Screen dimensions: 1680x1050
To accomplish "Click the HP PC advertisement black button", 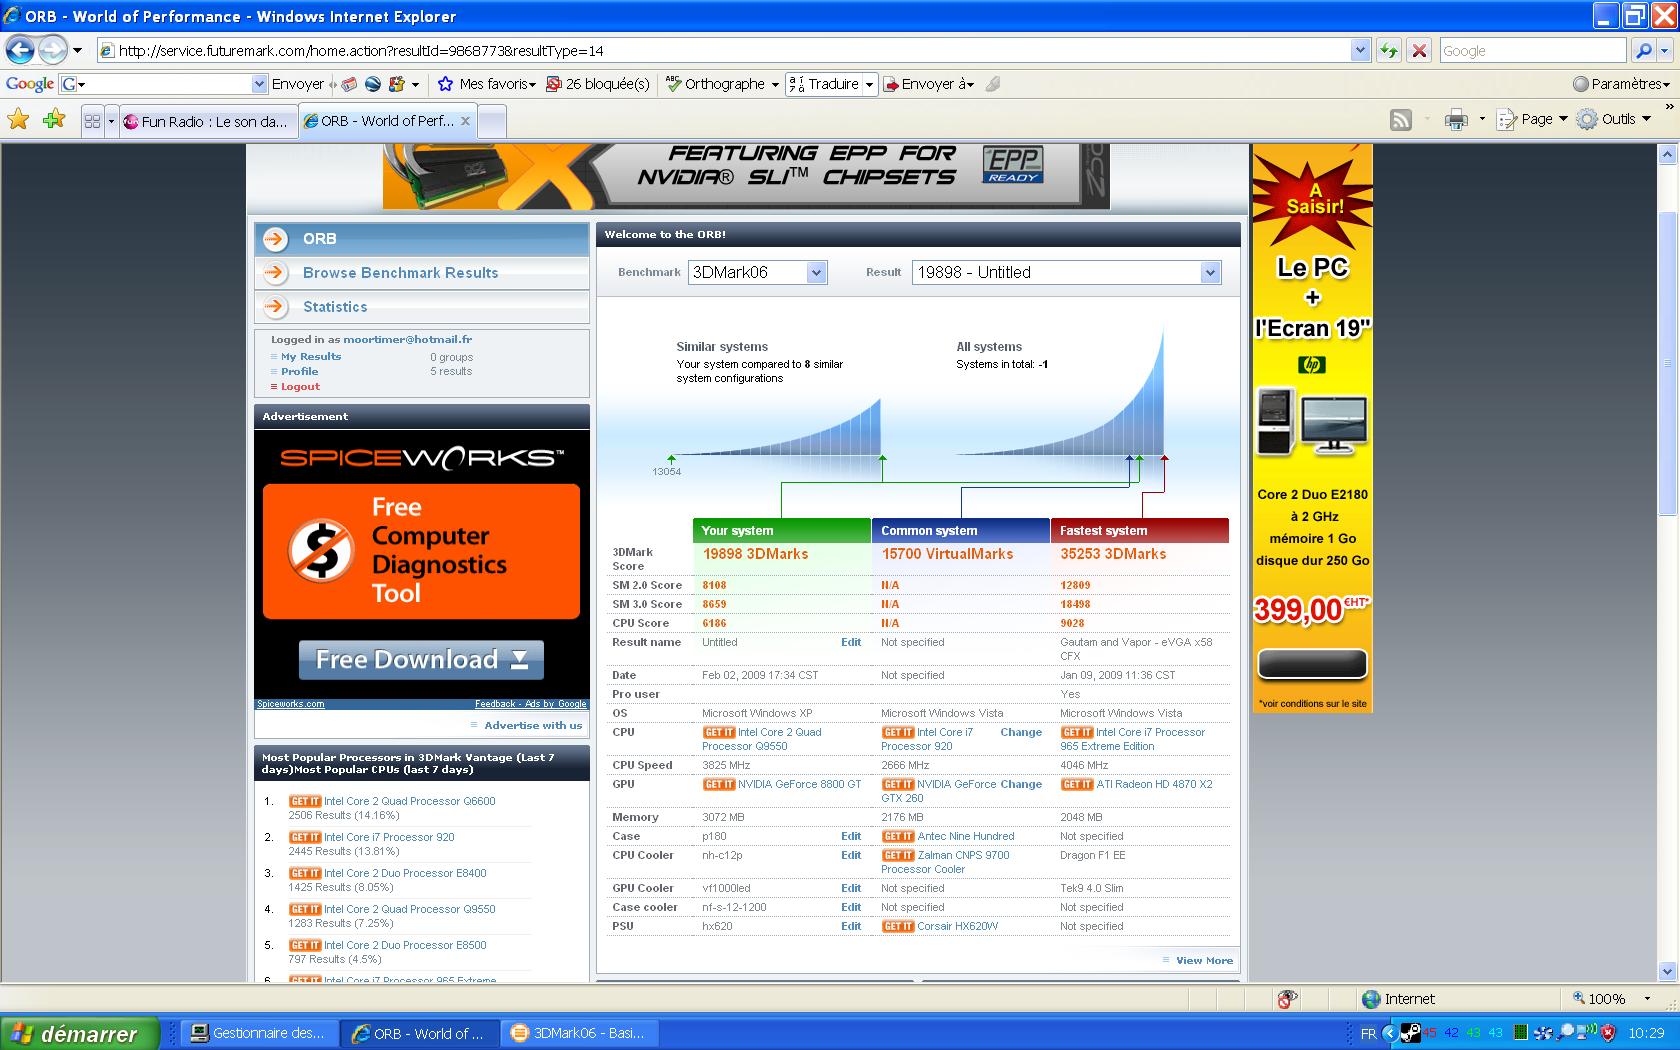I will click(1312, 664).
